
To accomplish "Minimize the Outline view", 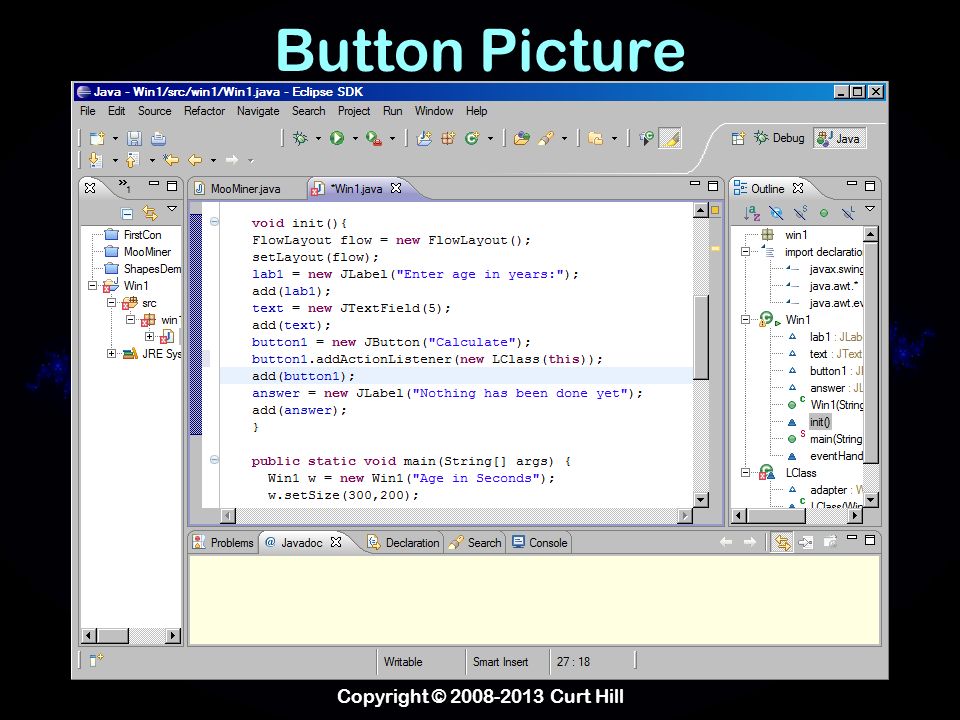I will pos(851,183).
